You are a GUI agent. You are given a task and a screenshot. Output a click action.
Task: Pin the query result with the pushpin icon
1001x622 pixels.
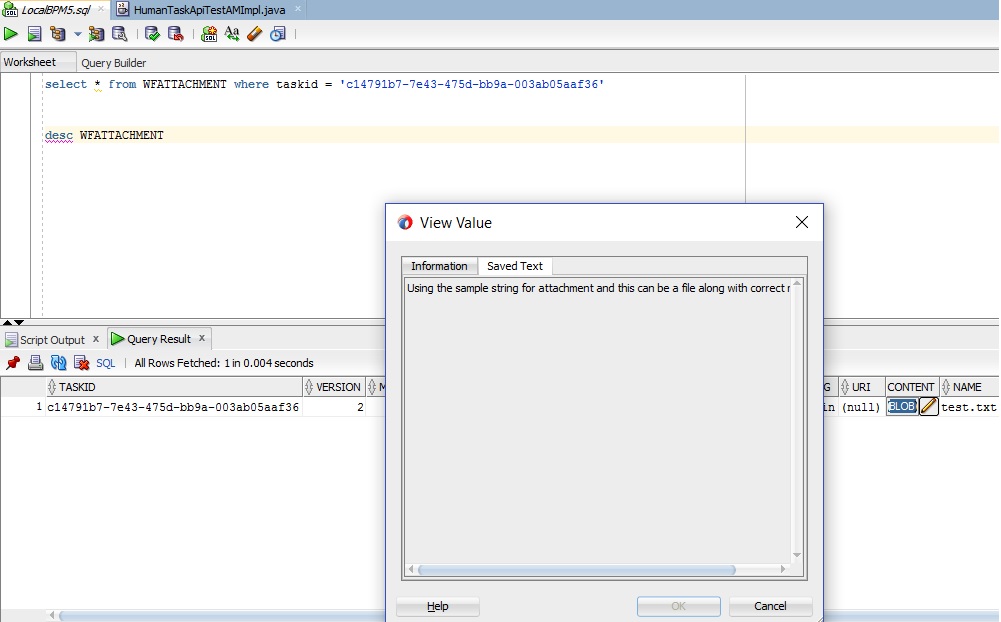(x=13, y=363)
